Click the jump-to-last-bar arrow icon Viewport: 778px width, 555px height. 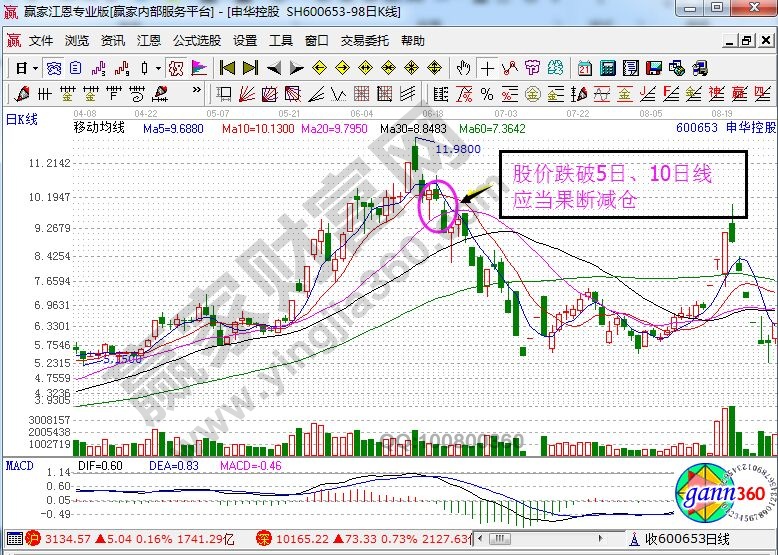click(250, 68)
